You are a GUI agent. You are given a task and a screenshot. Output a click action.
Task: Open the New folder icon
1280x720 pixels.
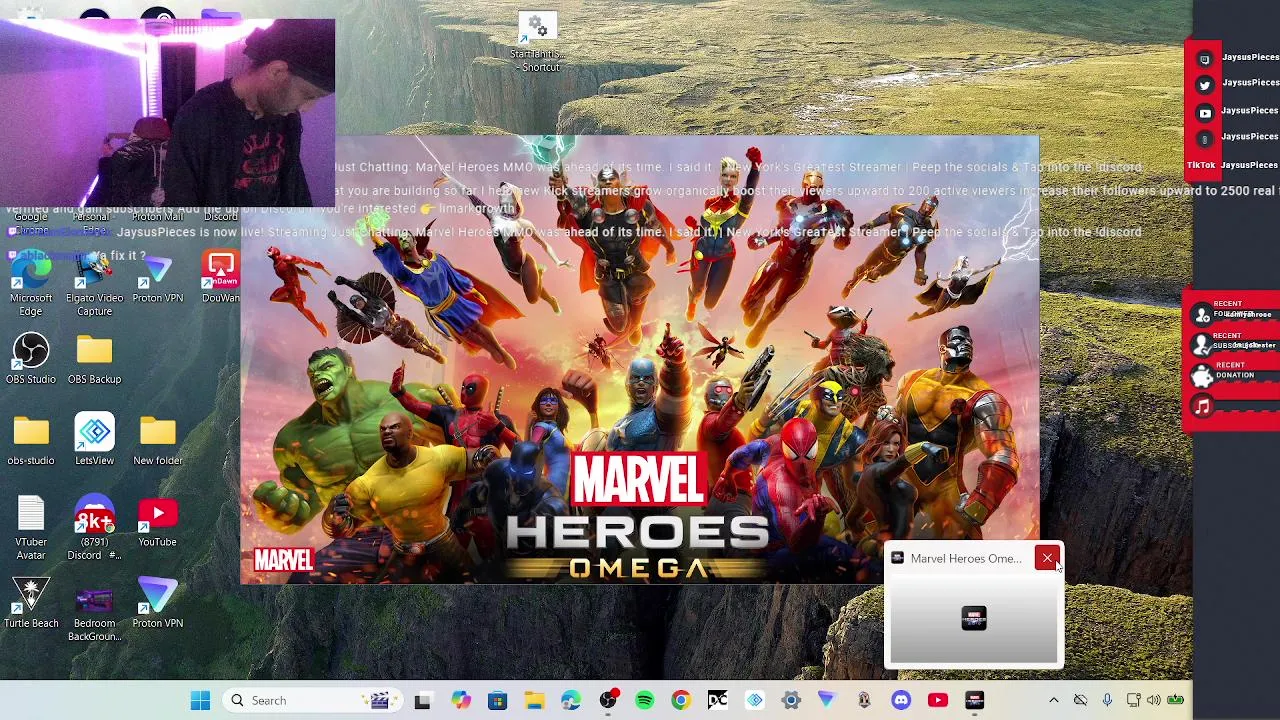(x=157, y=441)
